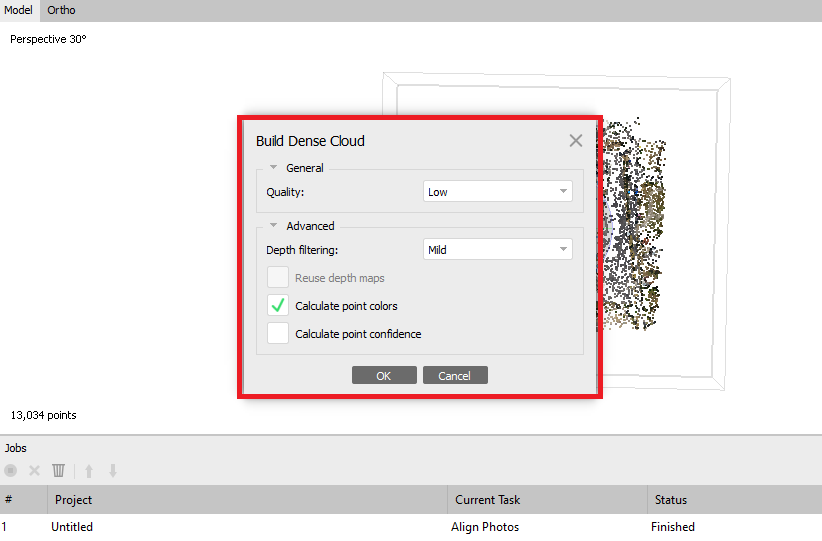The height and width of the screenshot is (541, 822).
Task: Collapse the Advanced section triangle
Action: (x=273, y=226)
